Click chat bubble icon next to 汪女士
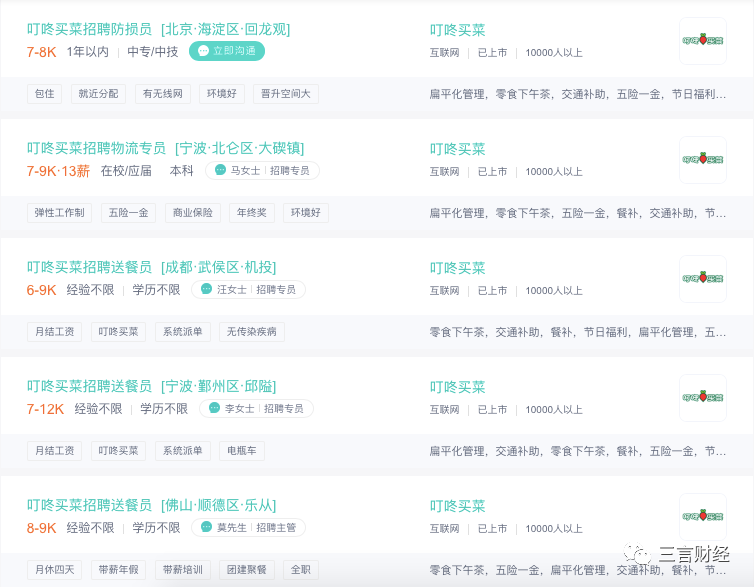Screen dimensions: 754x587 (206, 289)
